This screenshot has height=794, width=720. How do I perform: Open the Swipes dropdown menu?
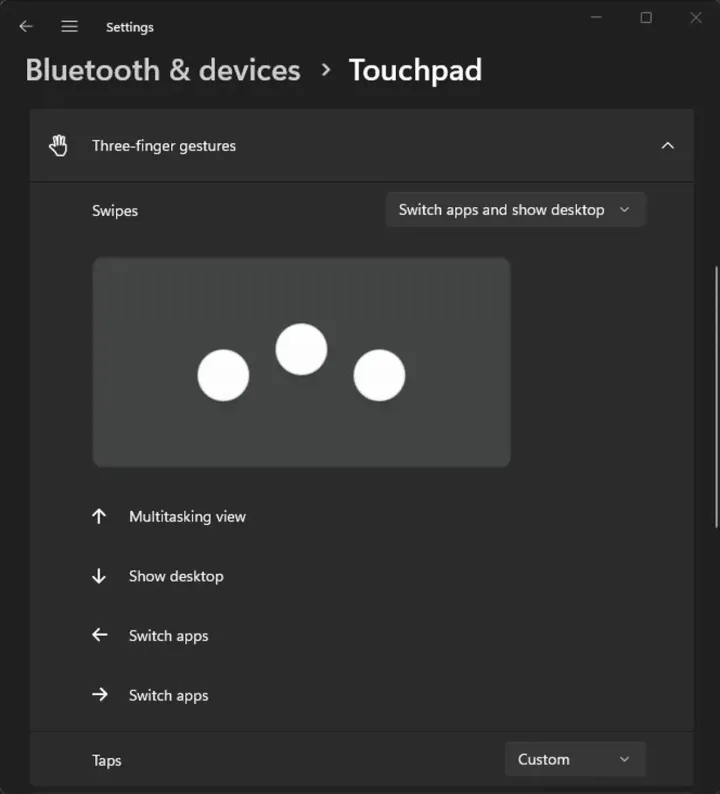point(515,210)
